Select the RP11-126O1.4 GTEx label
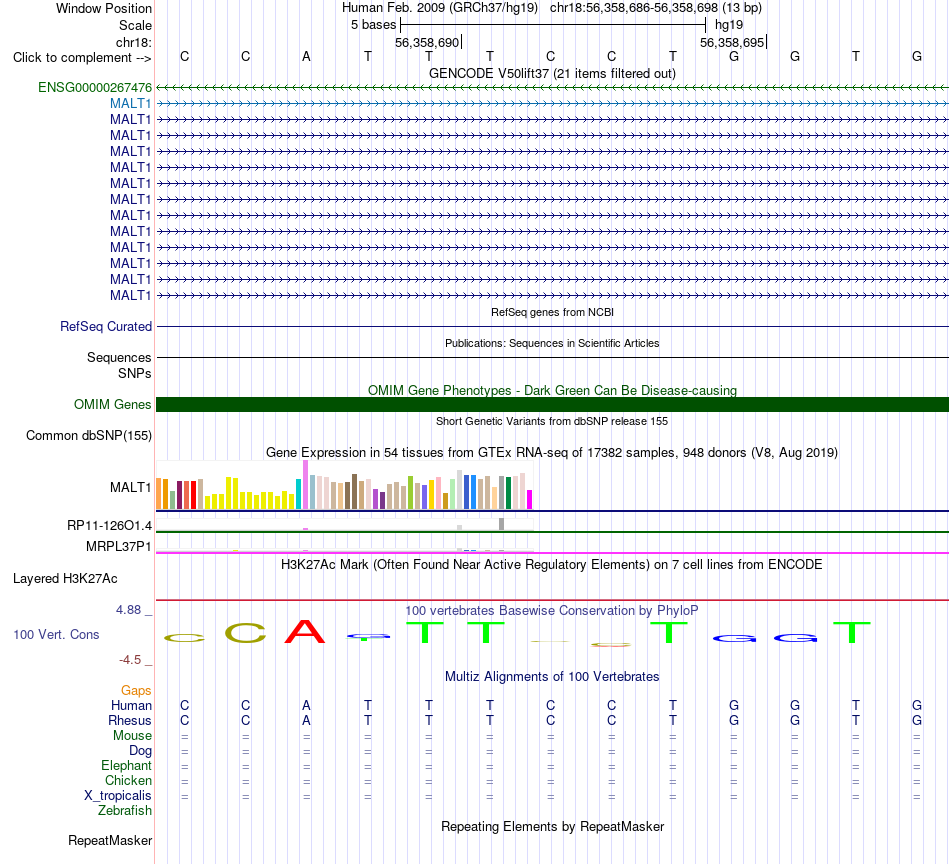The width and height of the screenshot is (950, 864). [x=109, y=525]
